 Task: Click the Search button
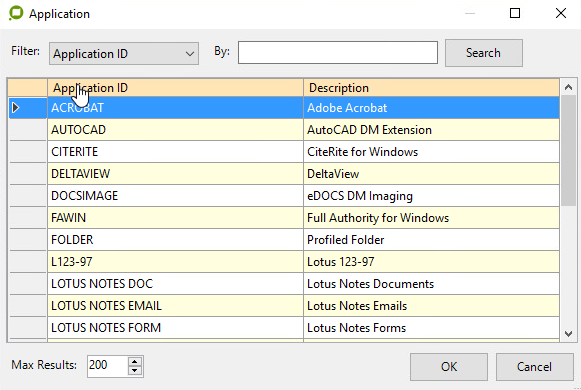click(x=484, y=53)
